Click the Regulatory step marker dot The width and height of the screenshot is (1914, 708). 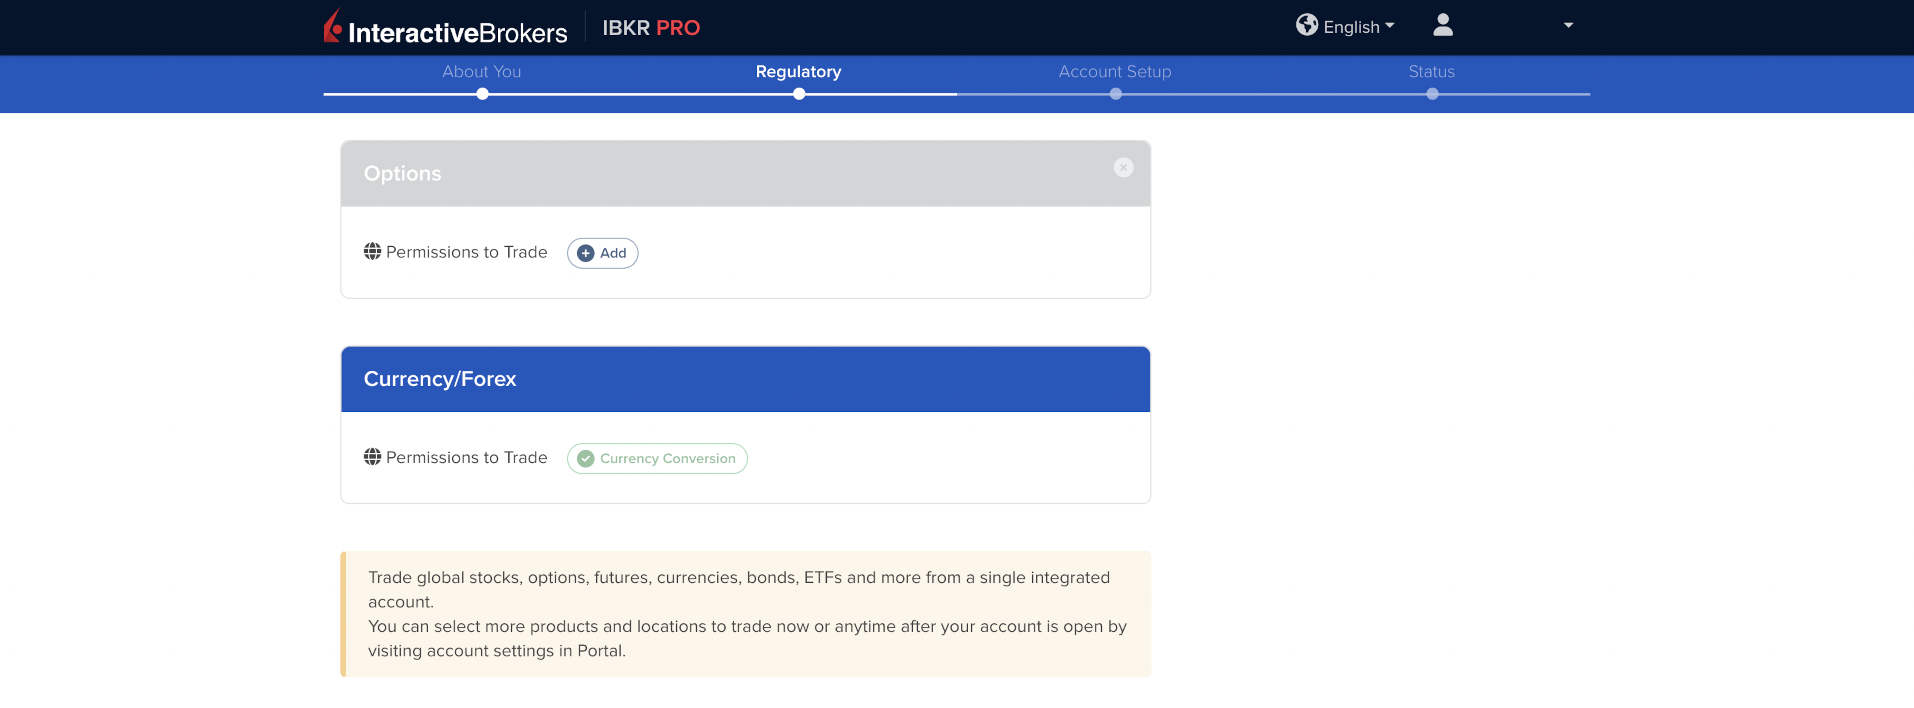[x=799, y=94]
